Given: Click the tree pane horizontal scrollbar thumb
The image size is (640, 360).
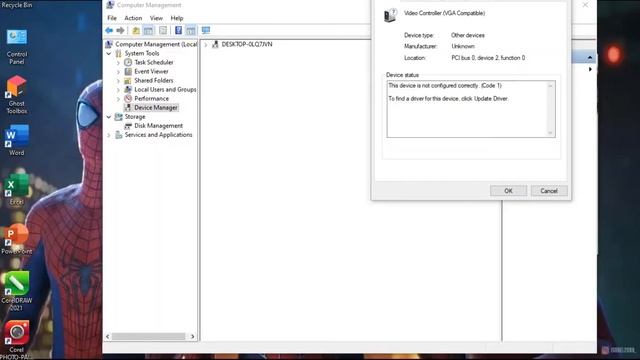Looking at the screenshot, I should 149,336.
